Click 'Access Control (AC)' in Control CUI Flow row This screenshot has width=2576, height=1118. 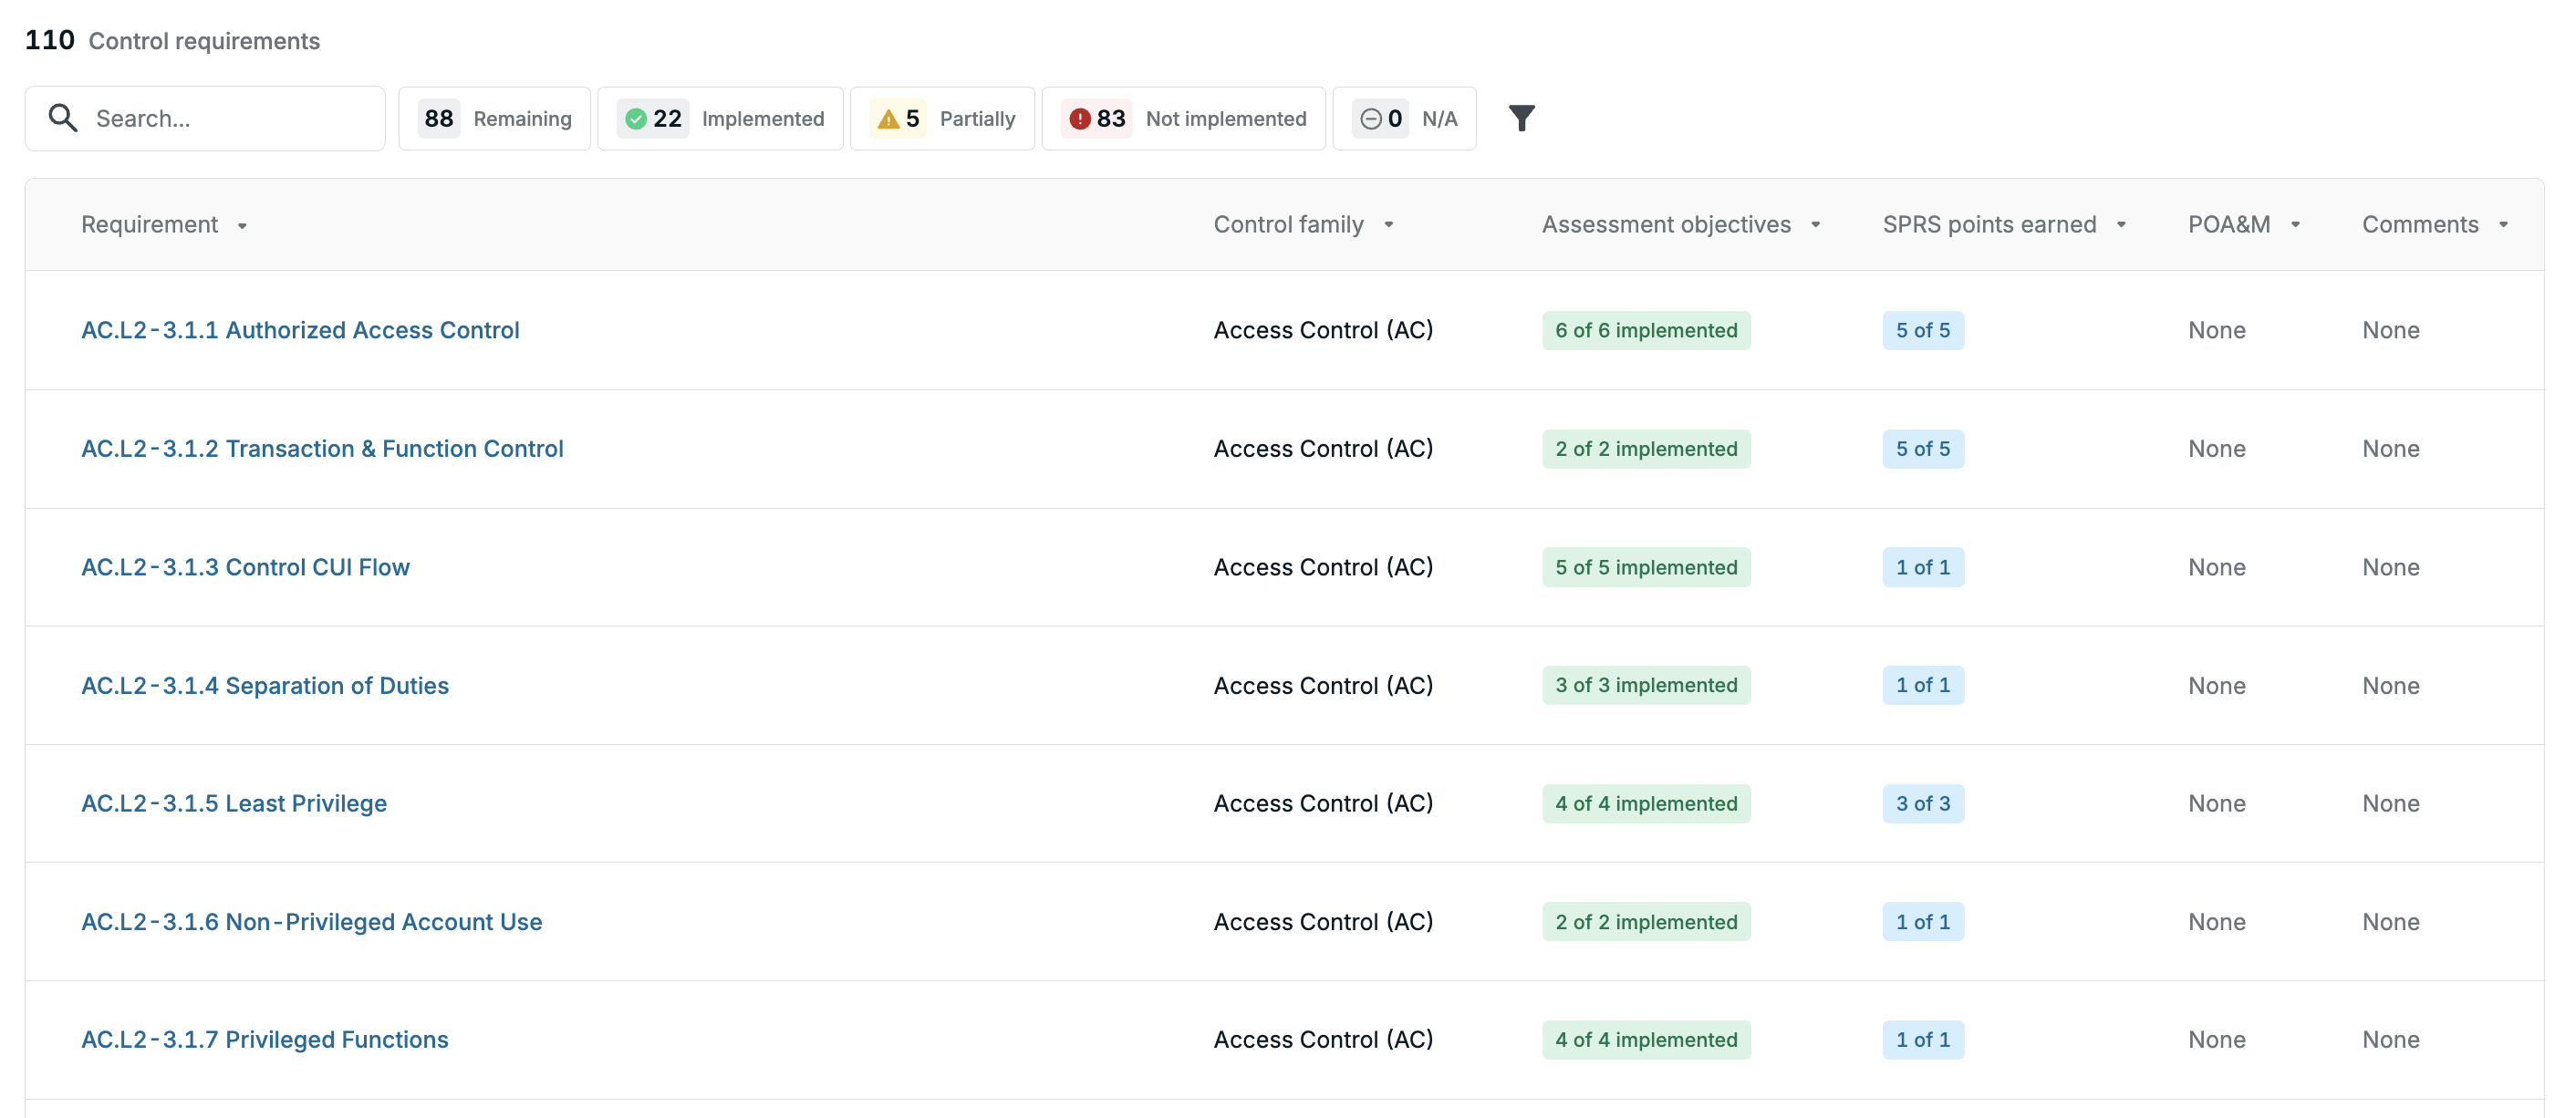click(x=1323, y=567)
